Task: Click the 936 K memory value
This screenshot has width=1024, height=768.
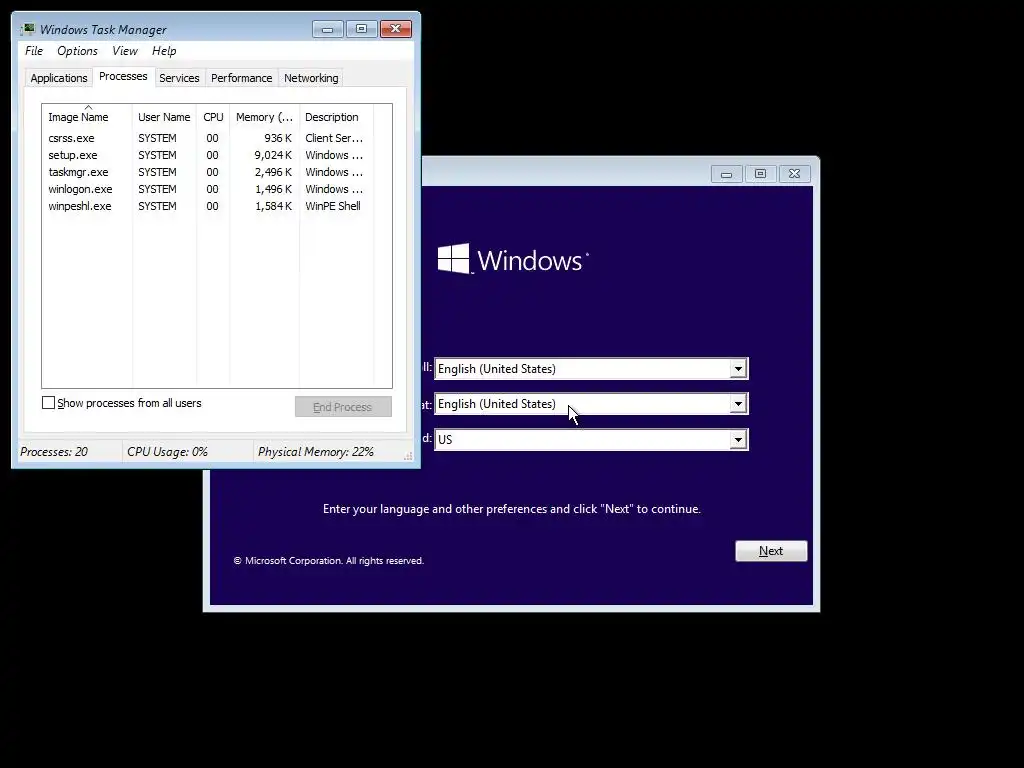Action: (278, 138)
